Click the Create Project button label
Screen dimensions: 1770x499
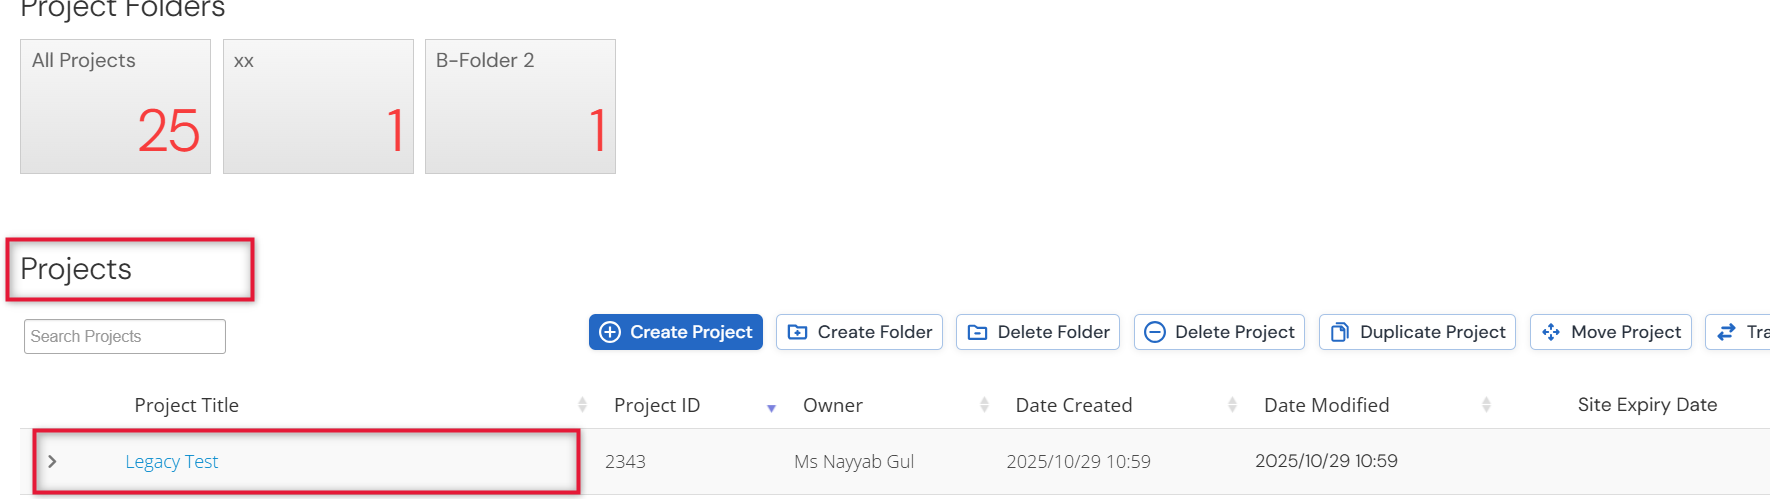[691, 332]
